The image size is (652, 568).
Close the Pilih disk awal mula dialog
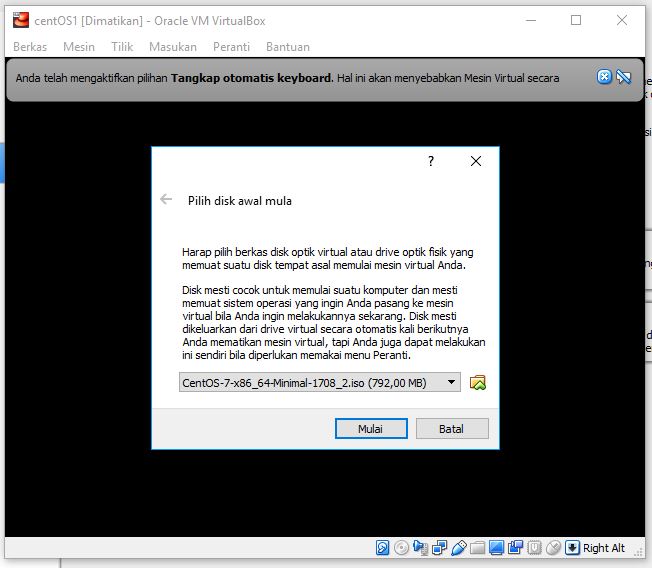pyautogui.click(x=476, y=161)
